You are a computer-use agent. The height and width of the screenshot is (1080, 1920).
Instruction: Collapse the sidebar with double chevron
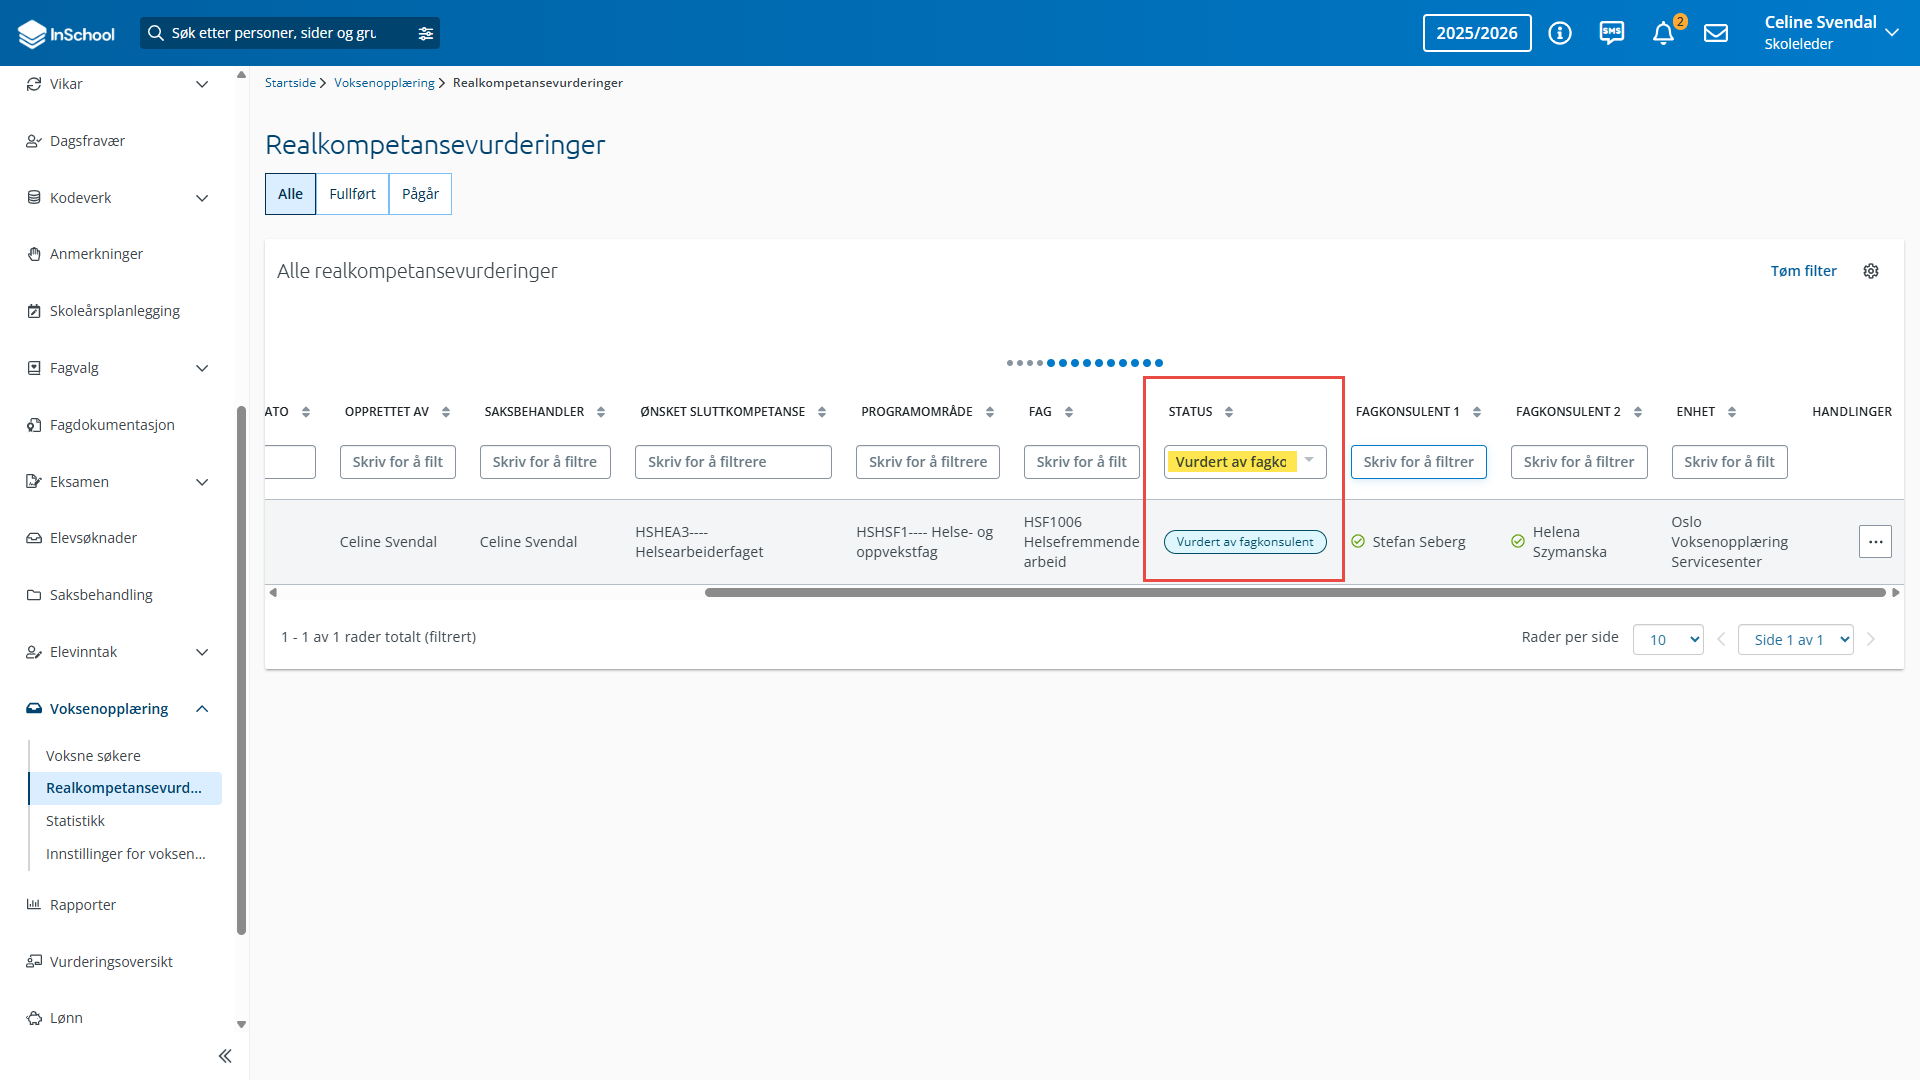225,1056
